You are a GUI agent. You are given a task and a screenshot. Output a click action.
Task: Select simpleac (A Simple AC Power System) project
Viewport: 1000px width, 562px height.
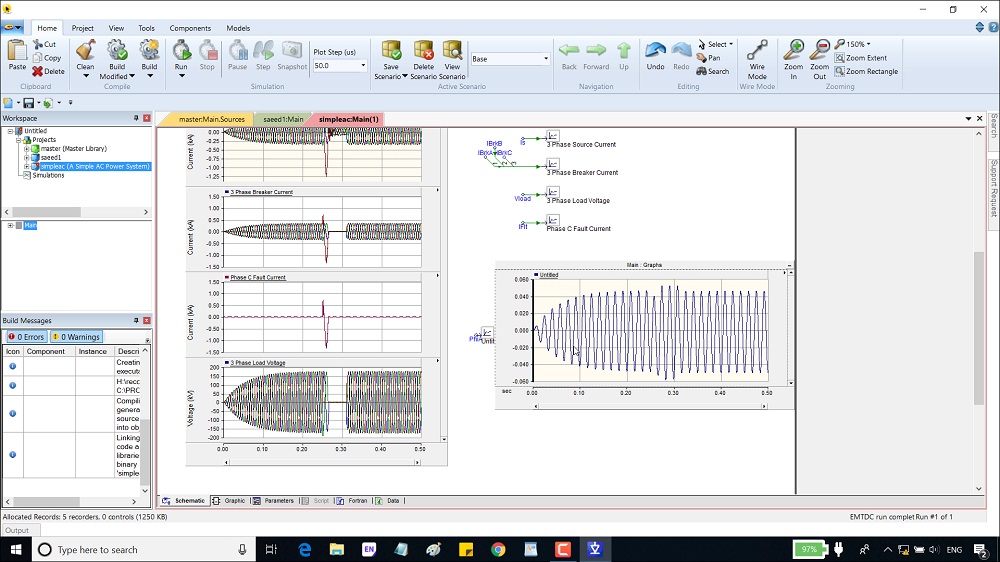(94, 166)
